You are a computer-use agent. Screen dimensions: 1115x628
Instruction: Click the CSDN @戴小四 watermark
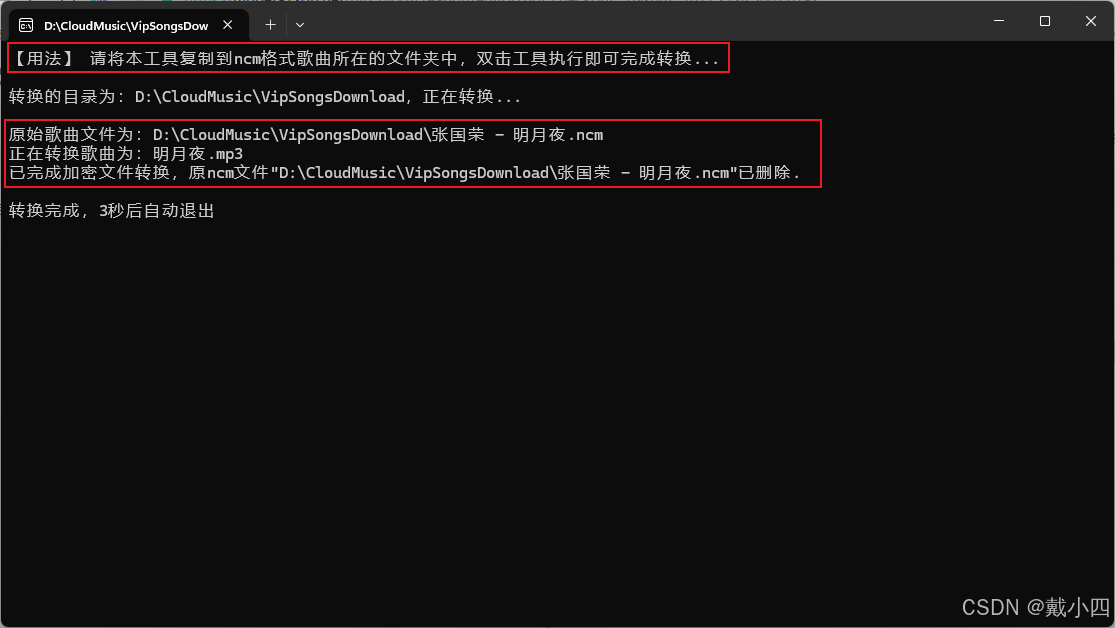click(x=1035, y=607)
